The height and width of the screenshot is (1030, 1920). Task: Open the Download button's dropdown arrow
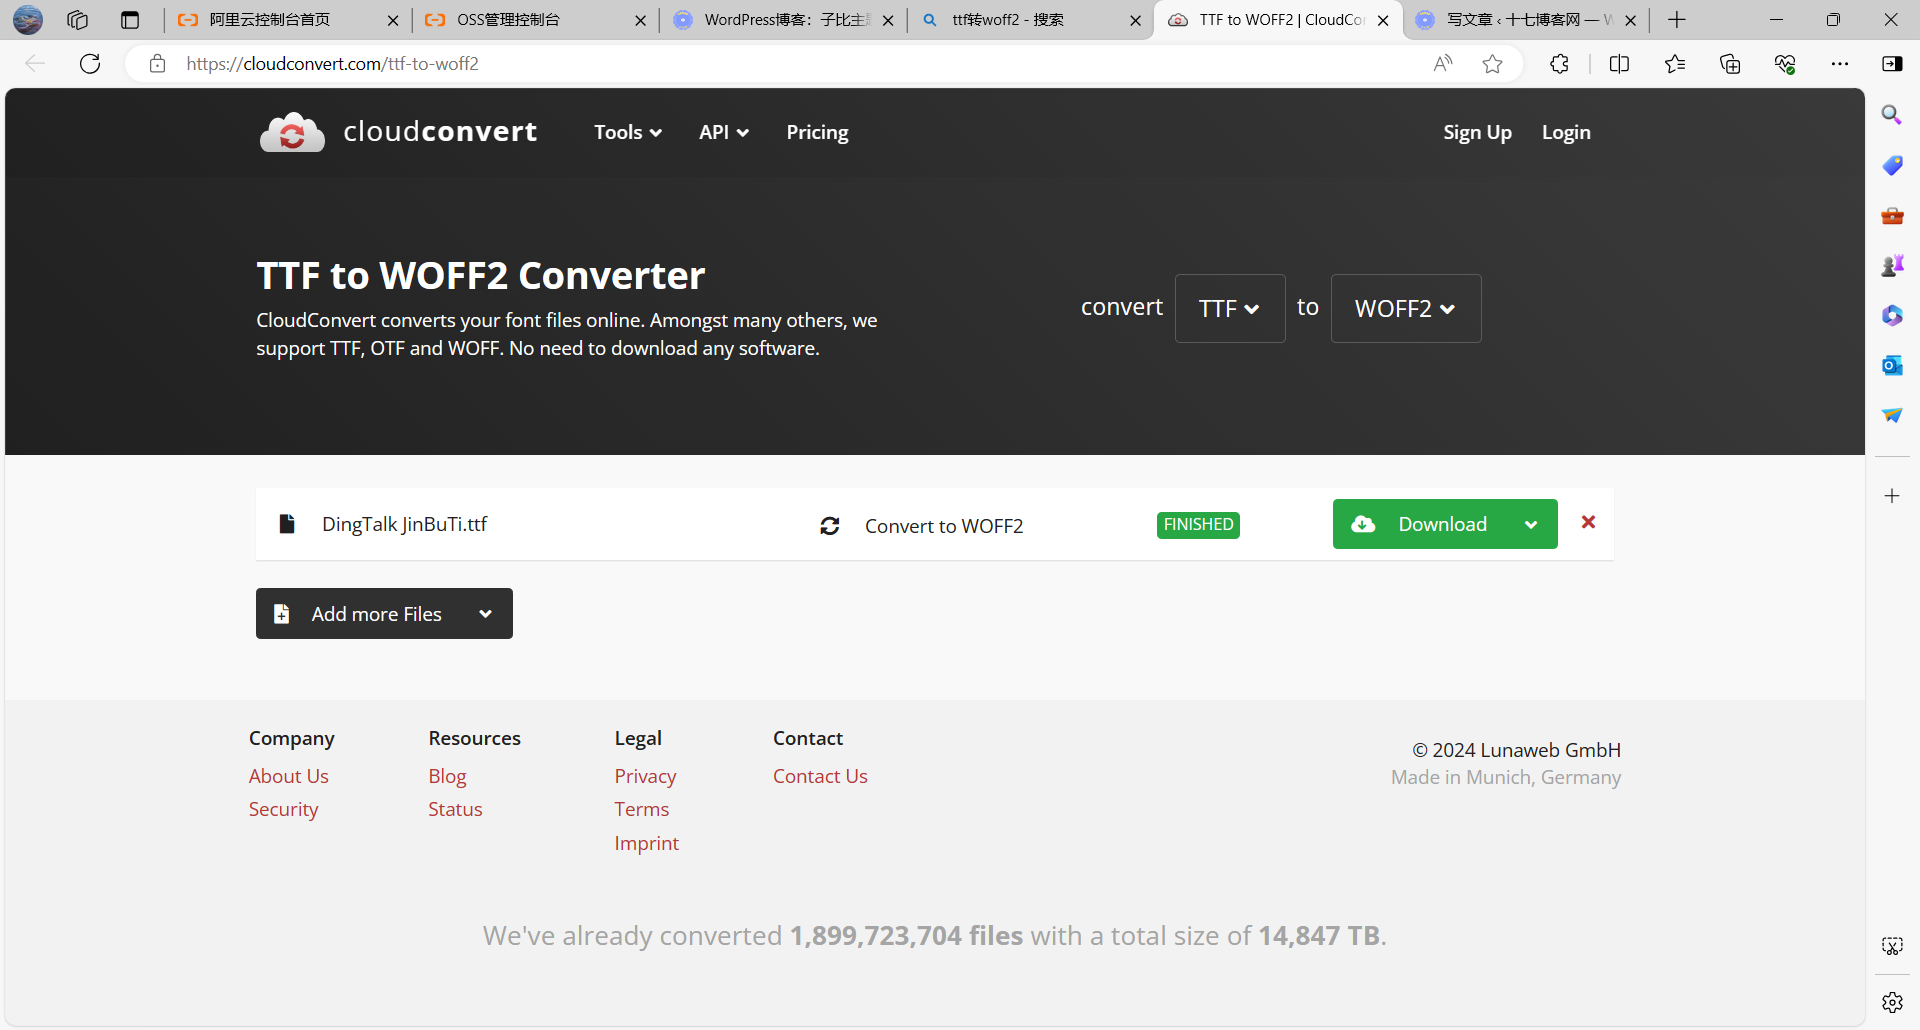tap(1530, 525)
